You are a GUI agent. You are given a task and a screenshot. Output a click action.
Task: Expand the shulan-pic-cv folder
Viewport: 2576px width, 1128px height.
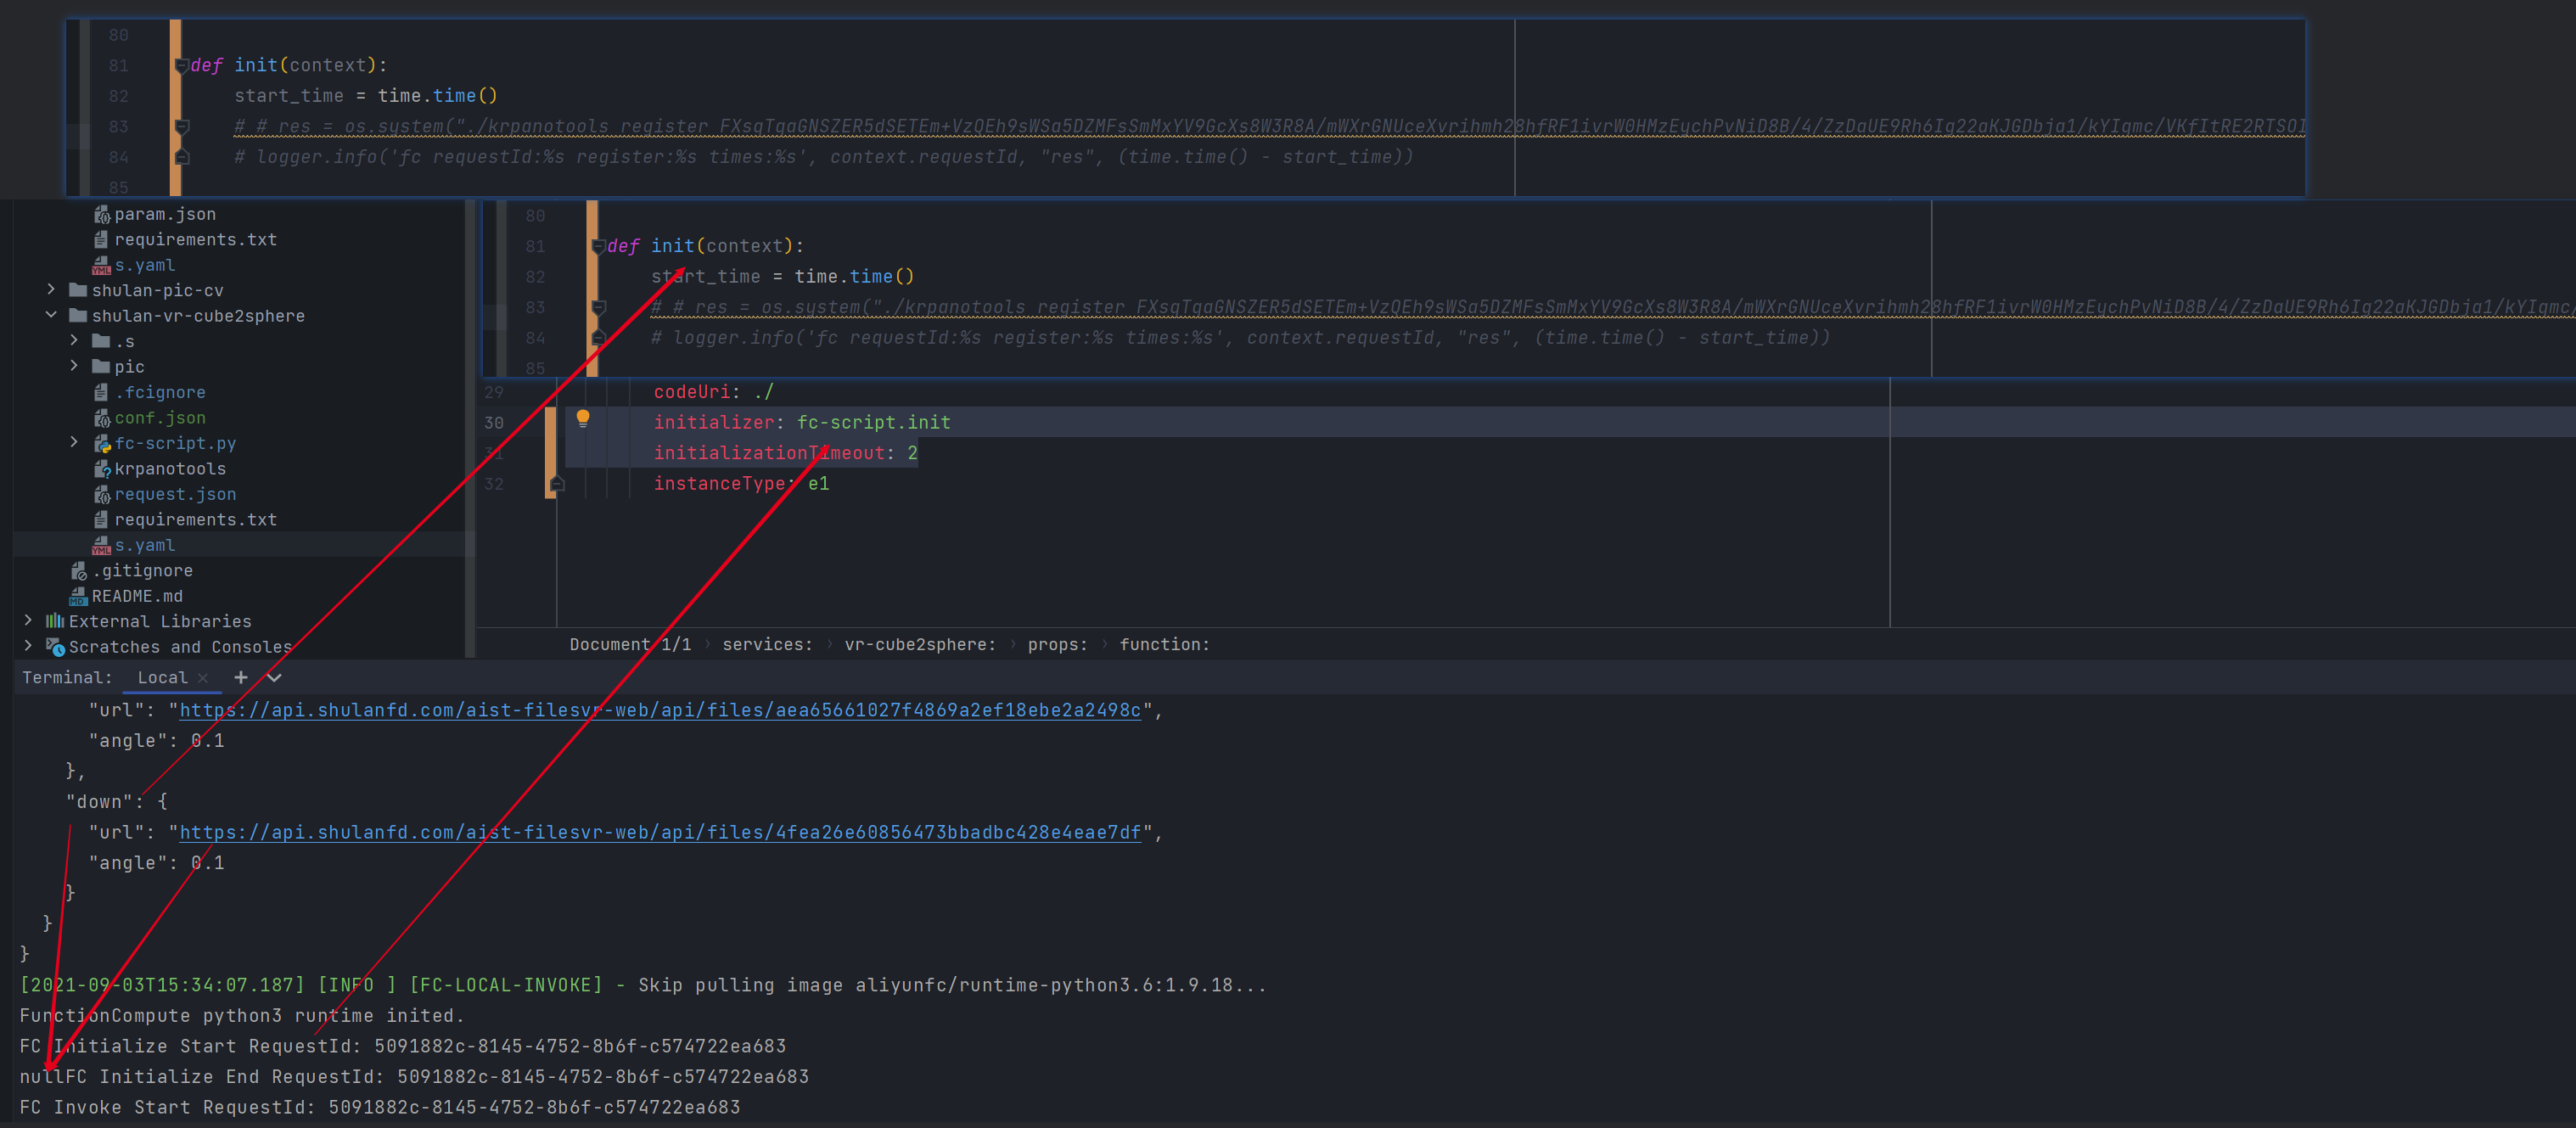(x=51, y=290)
